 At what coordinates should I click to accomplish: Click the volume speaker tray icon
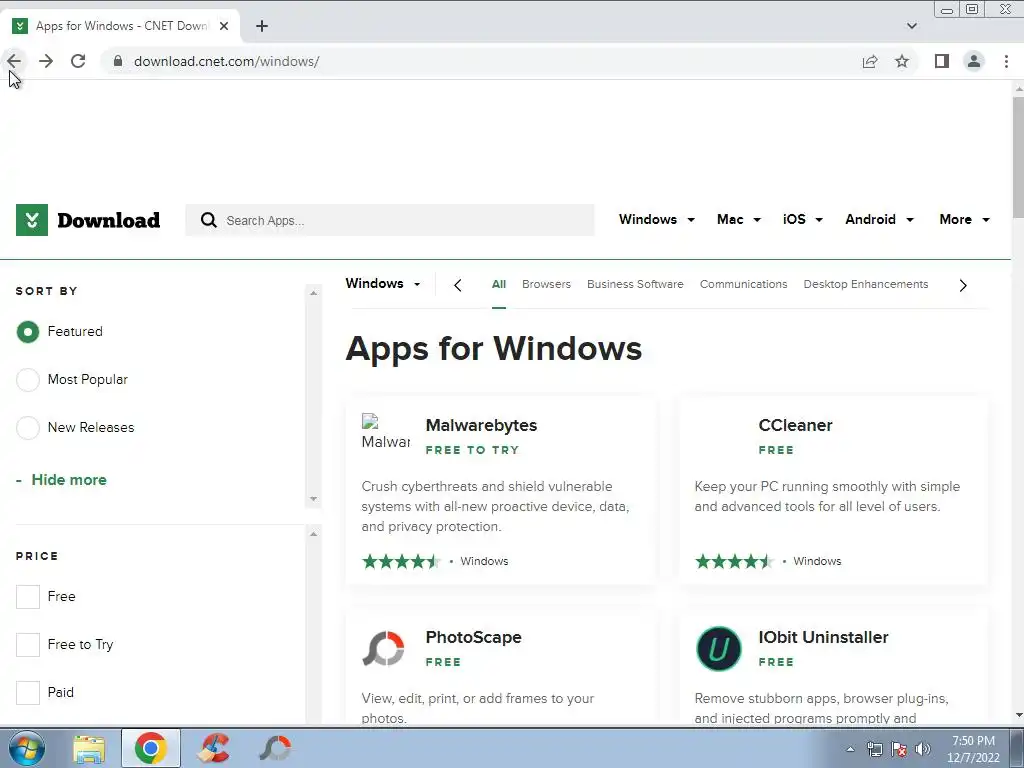coord(923,749)
